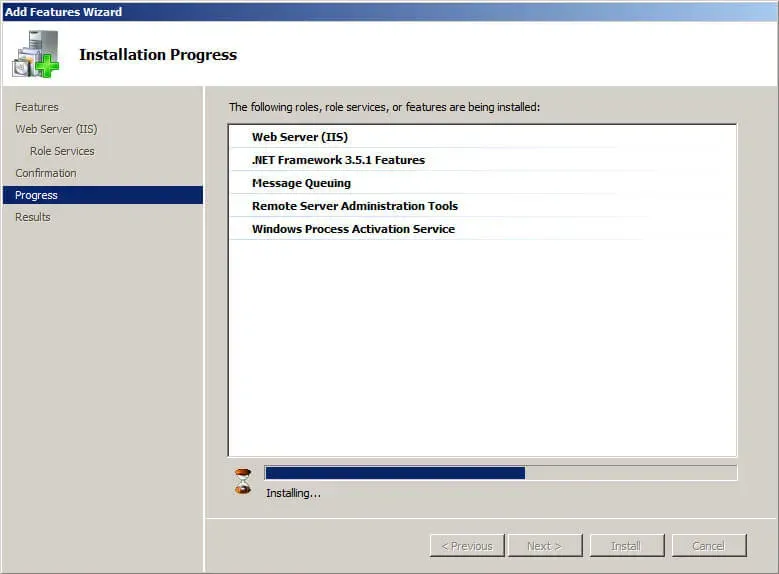Select the Remote Server Administration Tools row

(x=483, y=206)
